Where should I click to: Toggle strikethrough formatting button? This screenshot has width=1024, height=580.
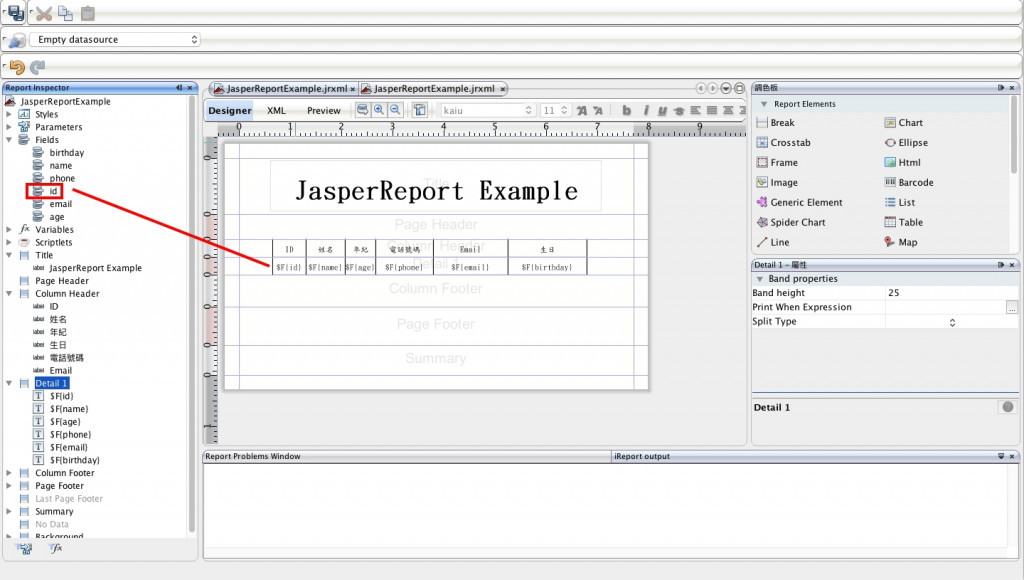679,111
